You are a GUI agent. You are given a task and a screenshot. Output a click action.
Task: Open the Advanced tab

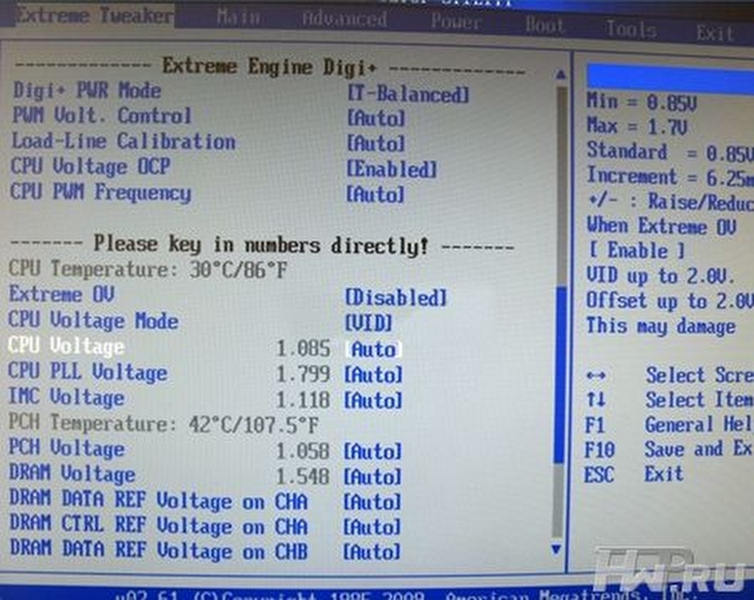coord(343,19)
